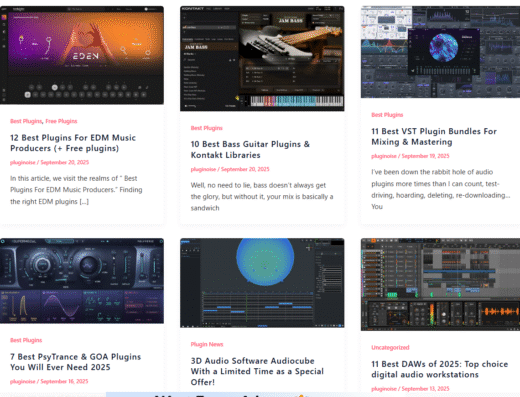Click 'Best Plugins' category above VST Bundles article
Viewport: 520px width, 397px height.
387,115
